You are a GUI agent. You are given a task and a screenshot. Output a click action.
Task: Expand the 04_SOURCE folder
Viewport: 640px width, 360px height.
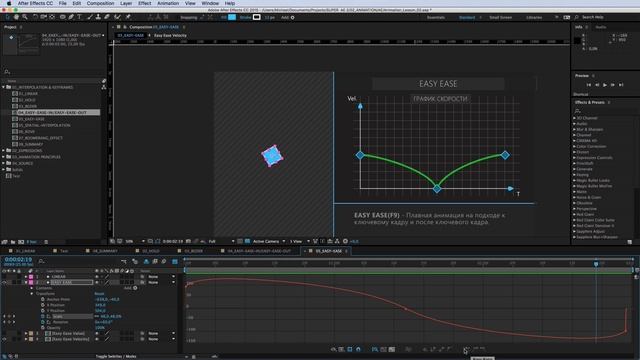(4, 163)
